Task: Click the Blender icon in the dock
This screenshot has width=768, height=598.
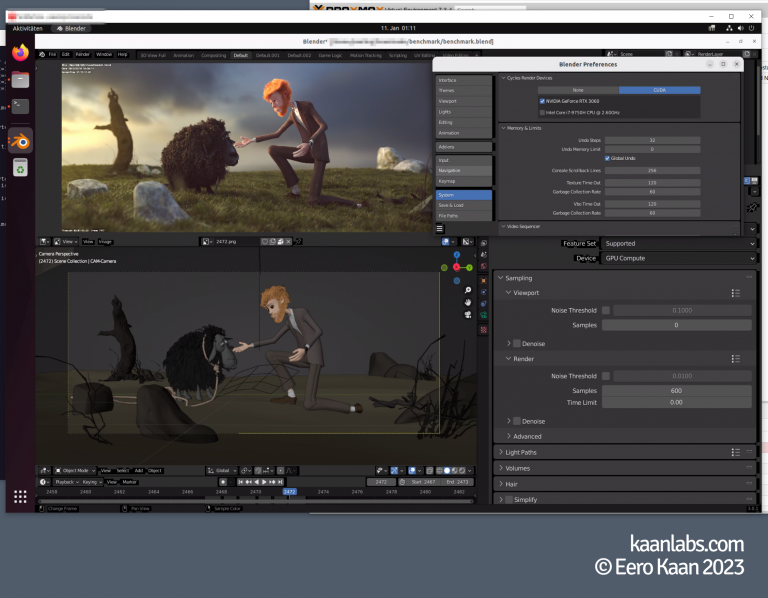Action: tap(20, 140)
